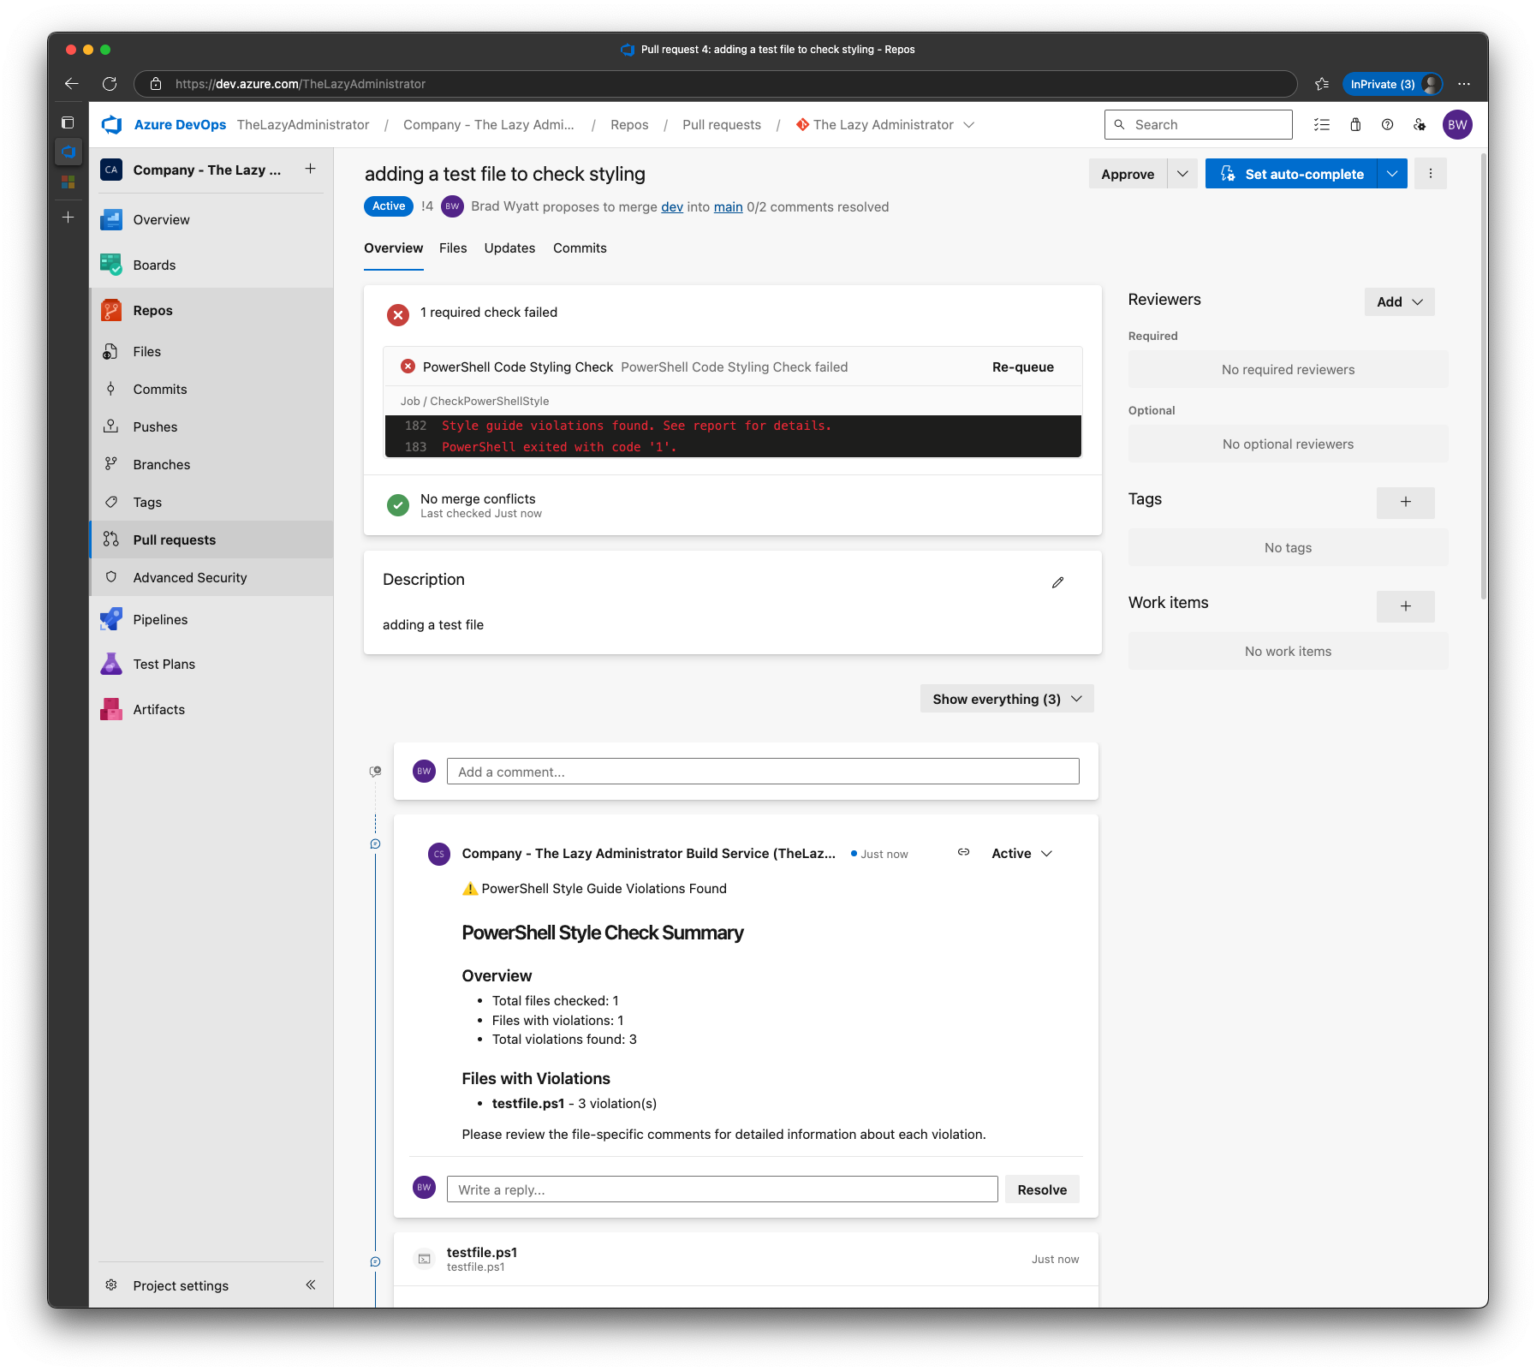The width and height of the screenshot is (1536, 1371).
Task: Switch to the Commits tab
Action: [x=580, y=249]
